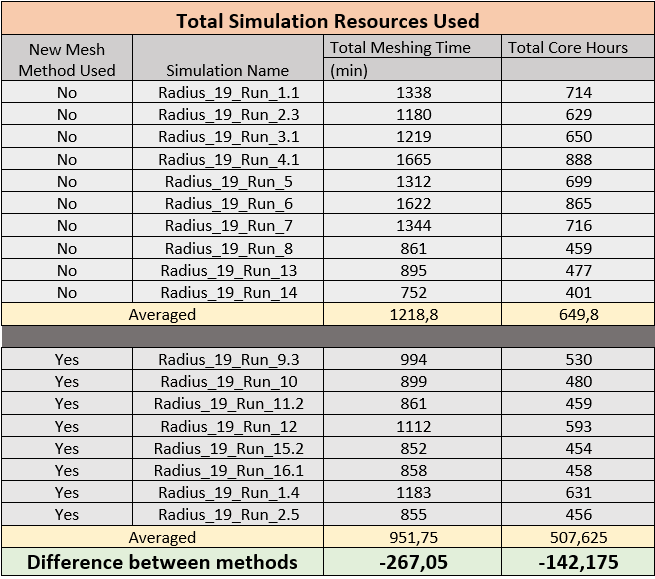Click meshing time value 1219

tap(414, 137)
